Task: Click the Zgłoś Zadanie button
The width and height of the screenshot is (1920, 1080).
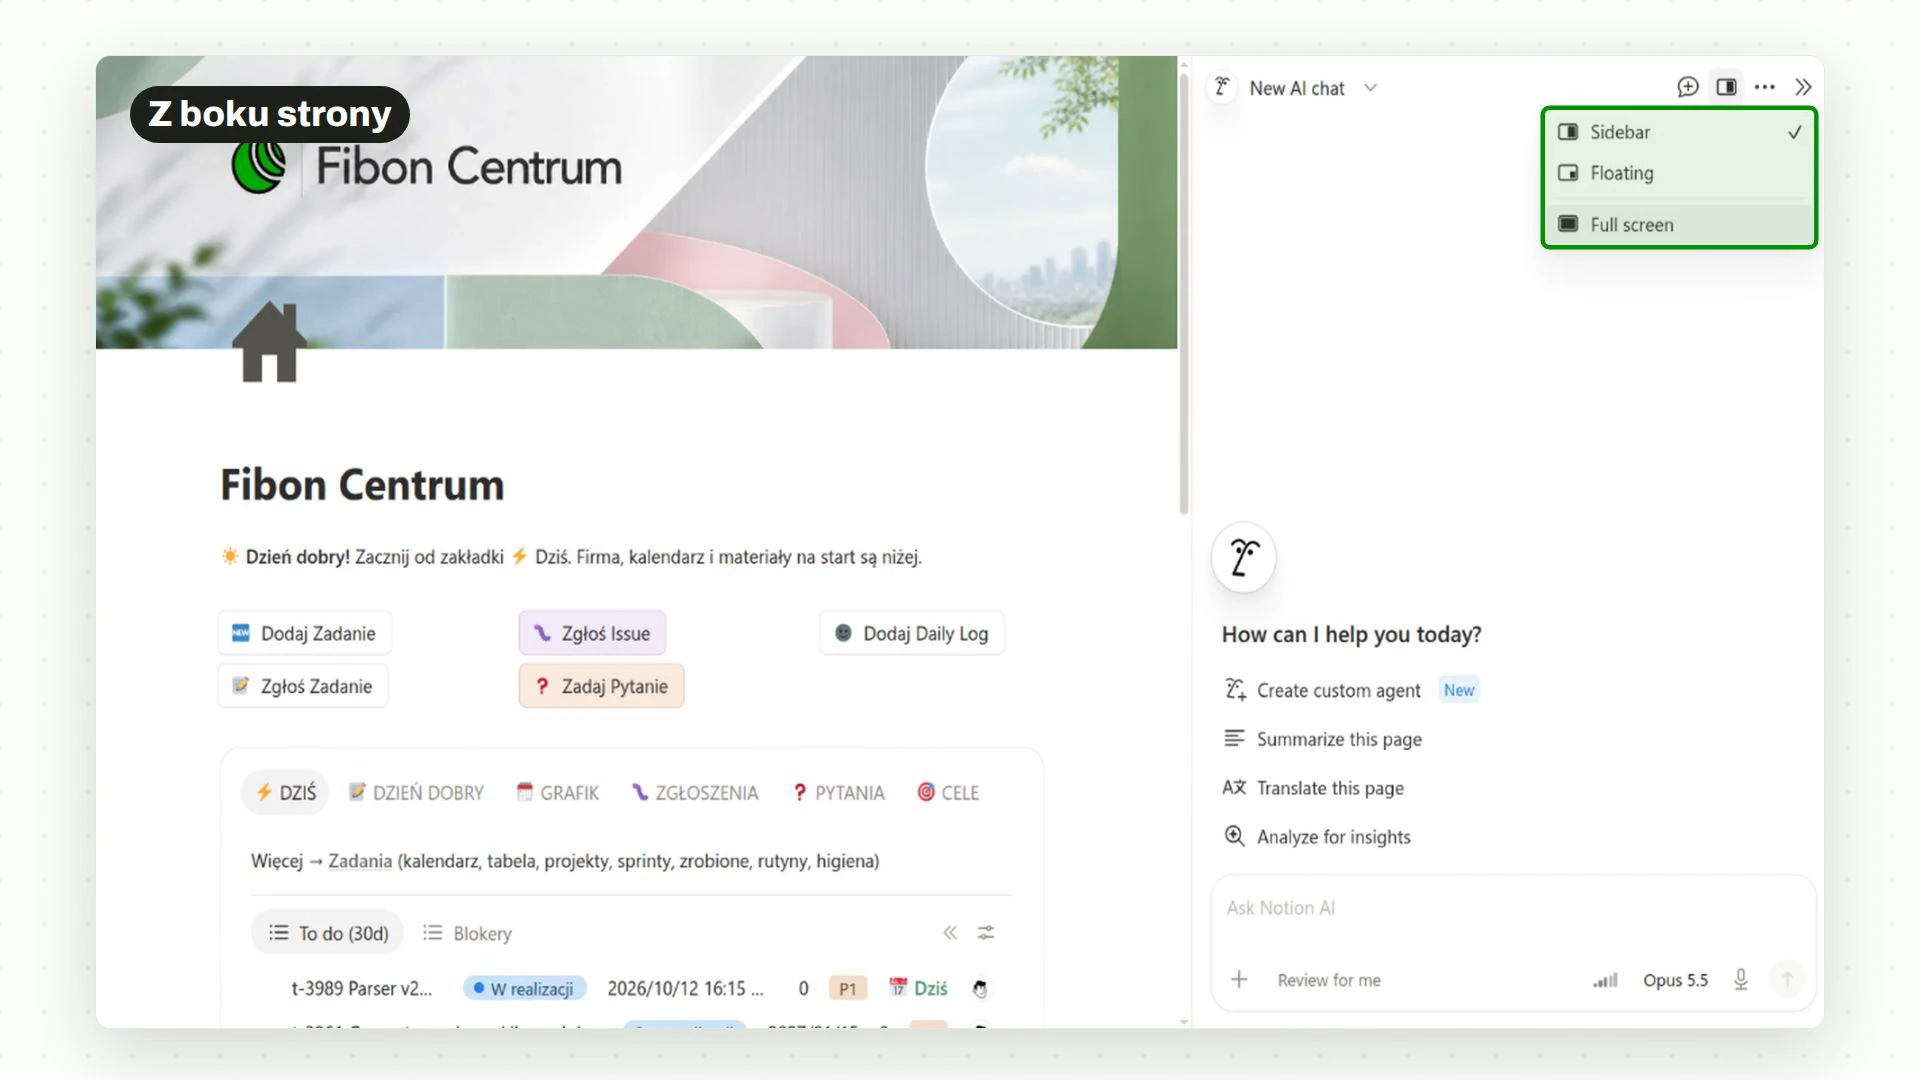Action: point(303,686)
